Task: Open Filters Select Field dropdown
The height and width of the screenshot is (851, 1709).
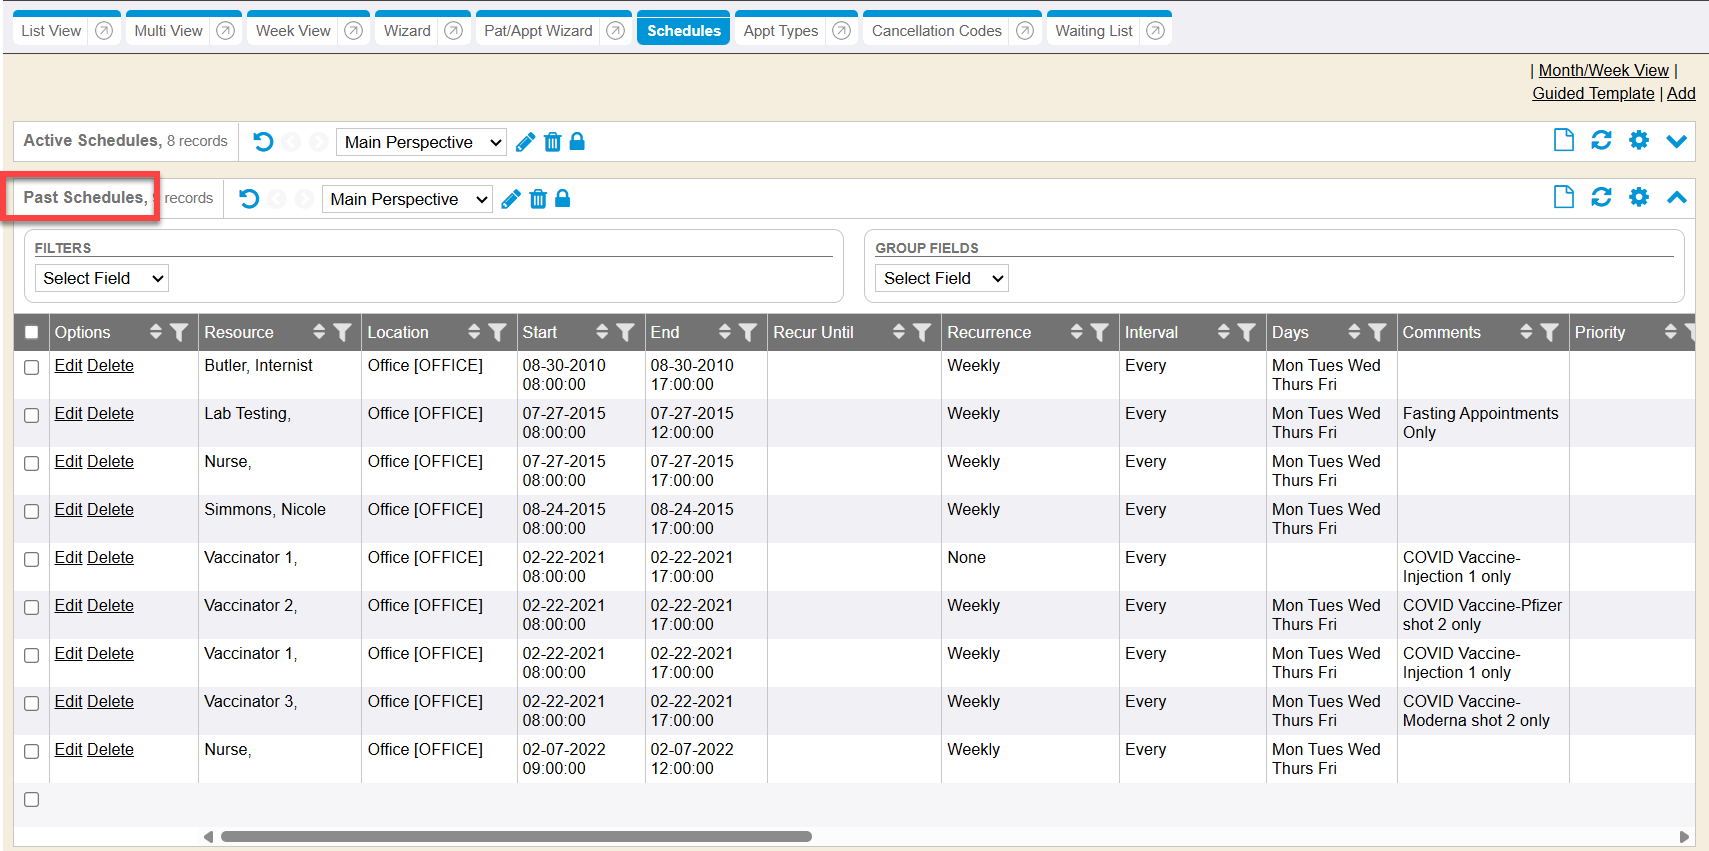Action: [x=101, y=278]
